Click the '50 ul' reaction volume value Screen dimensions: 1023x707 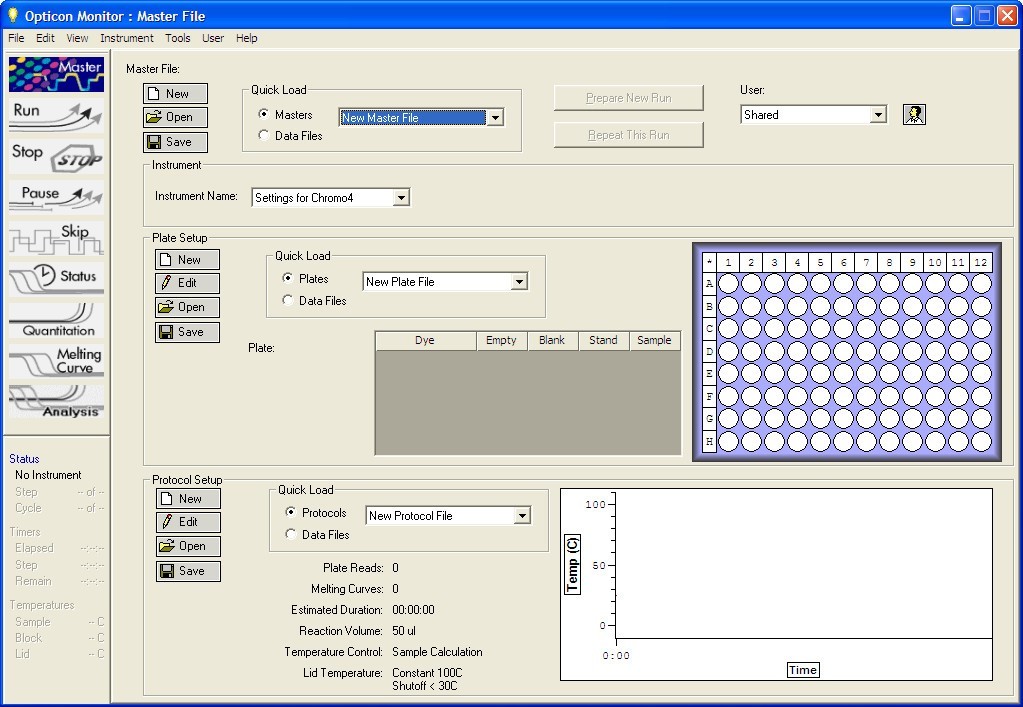(x=404, y=631)
